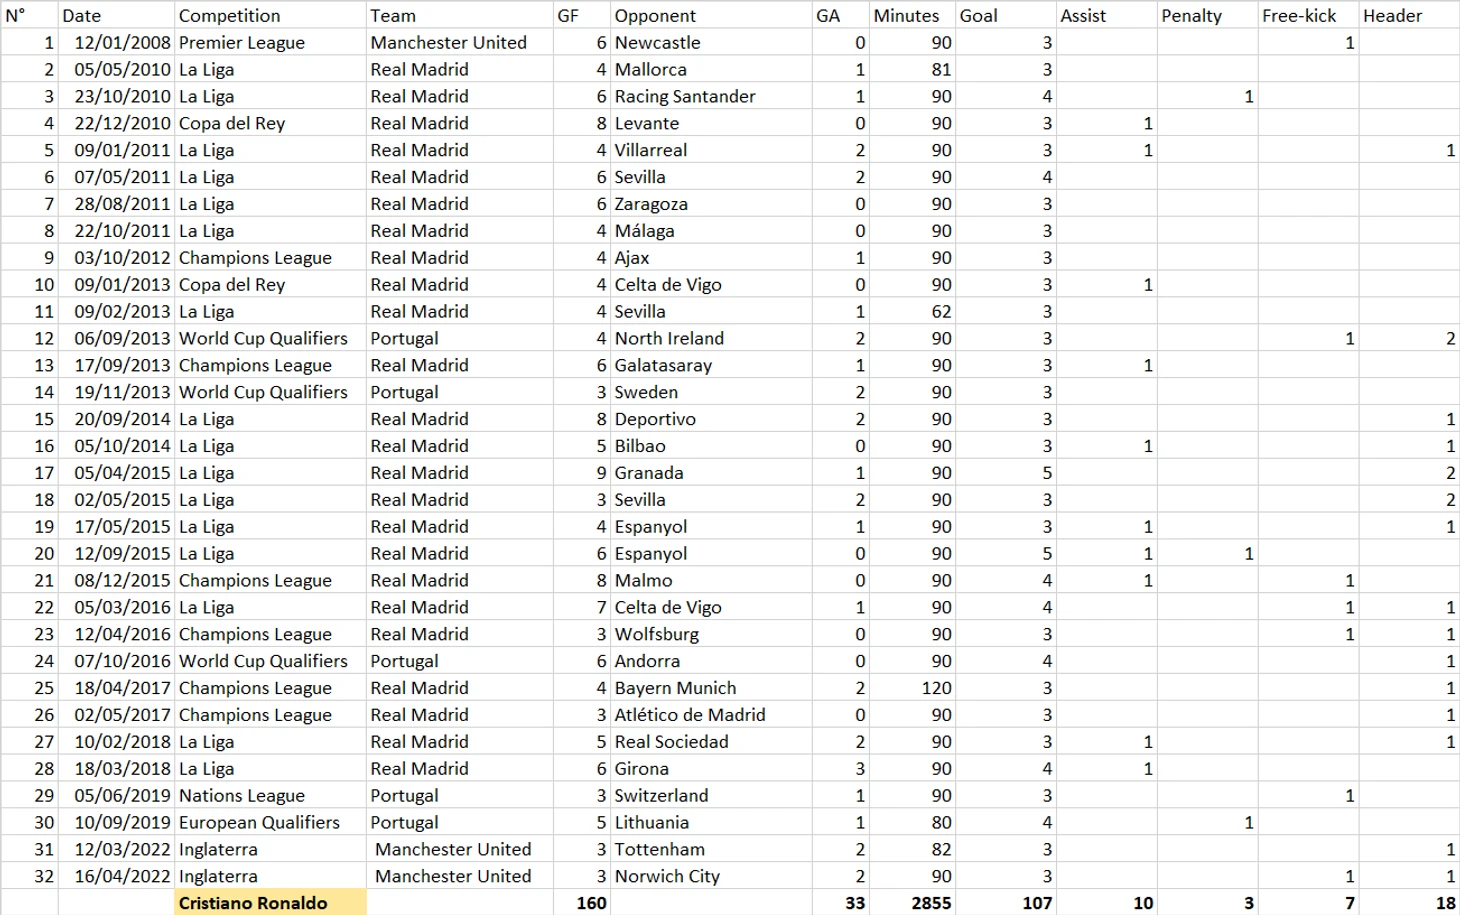
Task: Click the Newcastle opponent cell
Action: [711, 42]
